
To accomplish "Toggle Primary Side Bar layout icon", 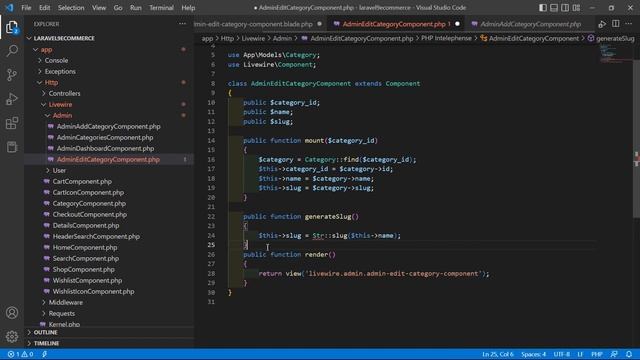I will (542, 8).
